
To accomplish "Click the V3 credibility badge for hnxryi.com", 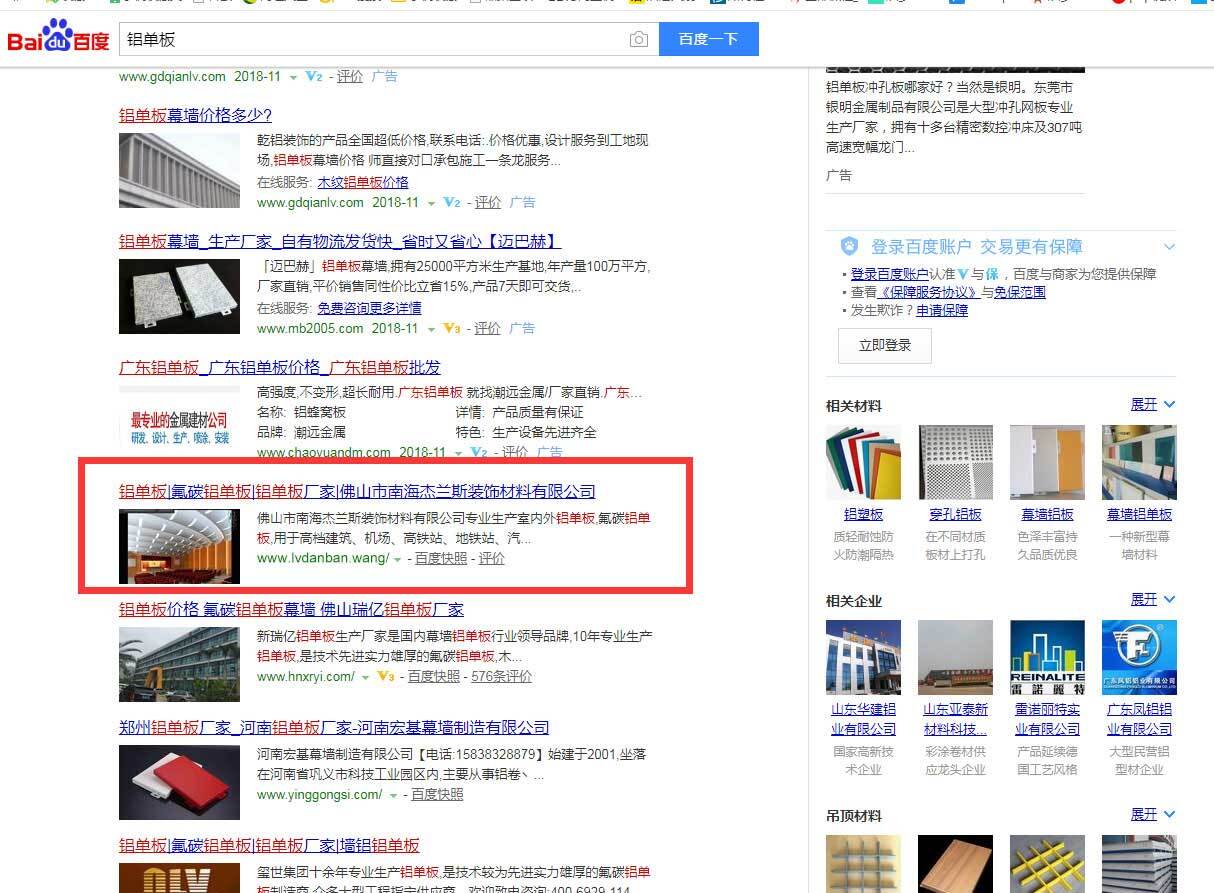I will pos(386,676).
